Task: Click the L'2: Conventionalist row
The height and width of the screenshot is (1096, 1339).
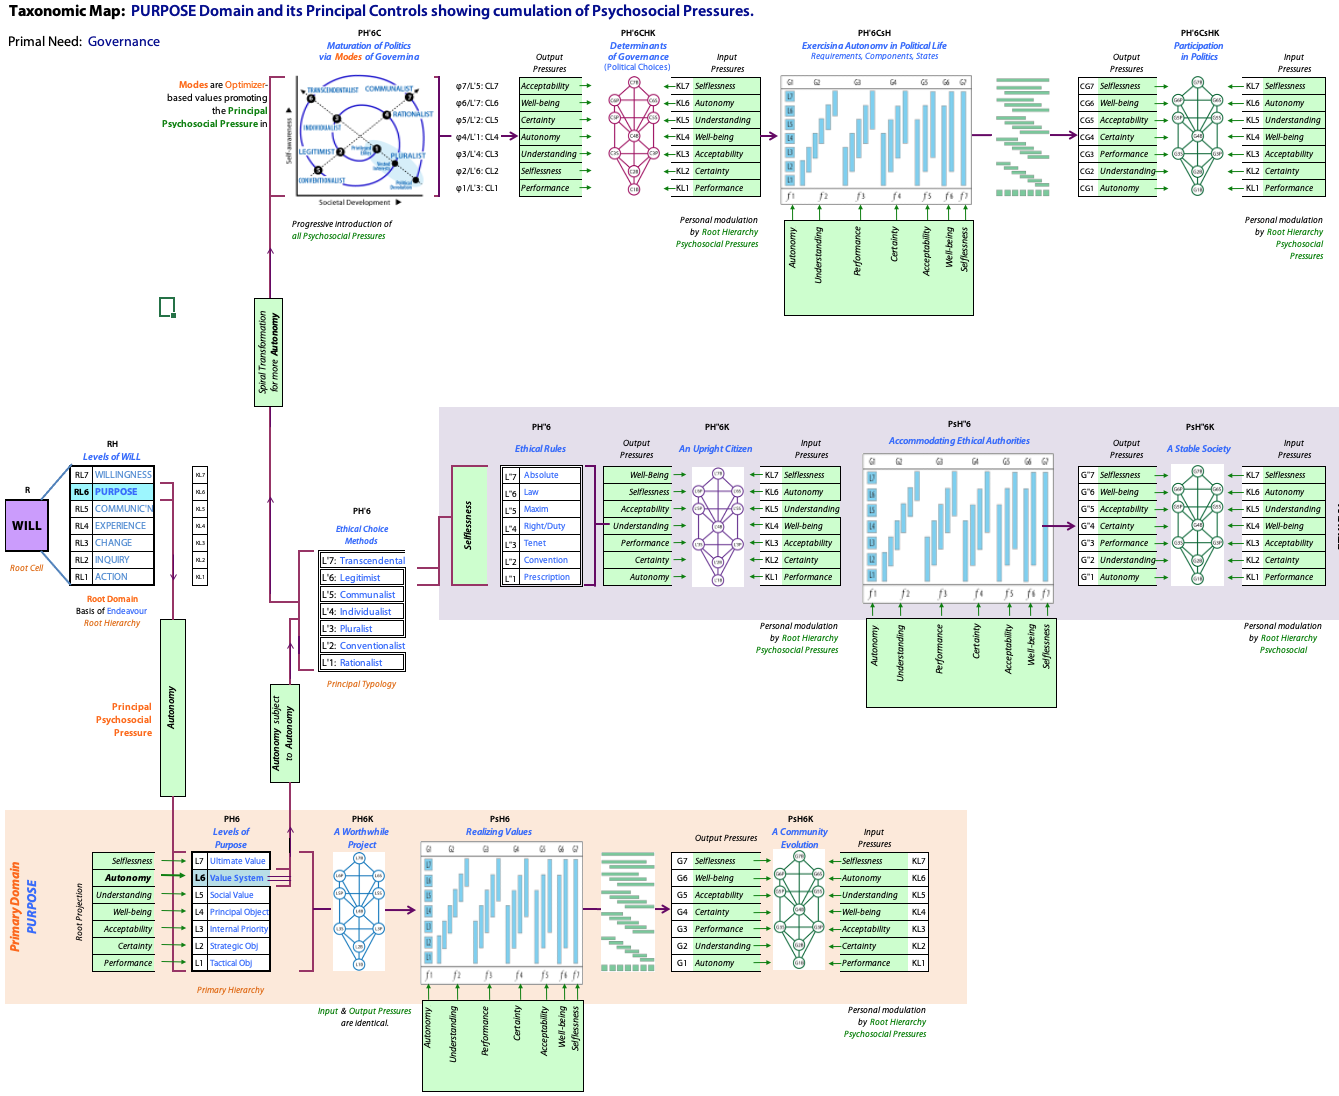Action: click(x=362, y=646)
